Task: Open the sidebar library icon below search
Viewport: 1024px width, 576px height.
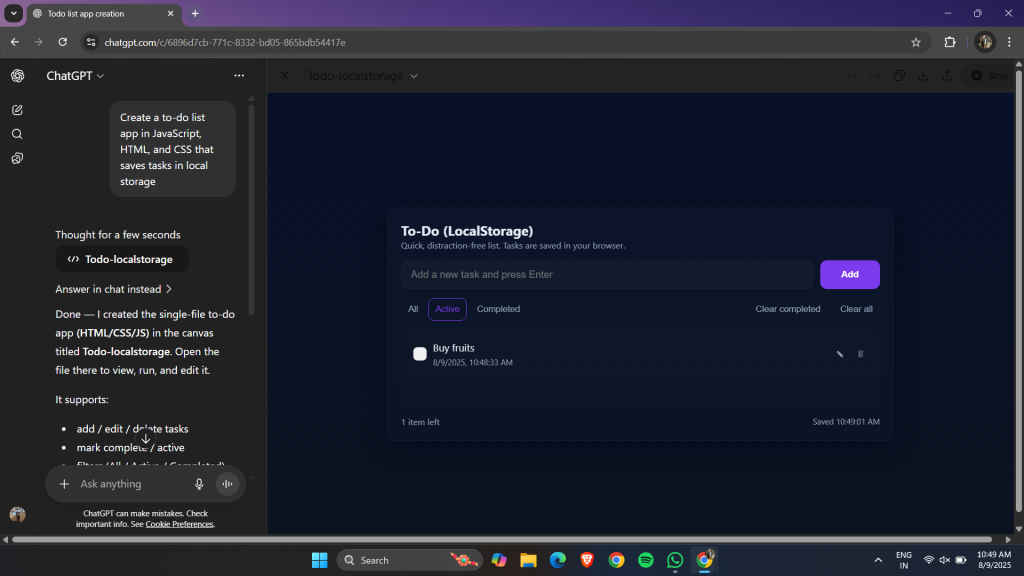Action: [x=17, y=158]
